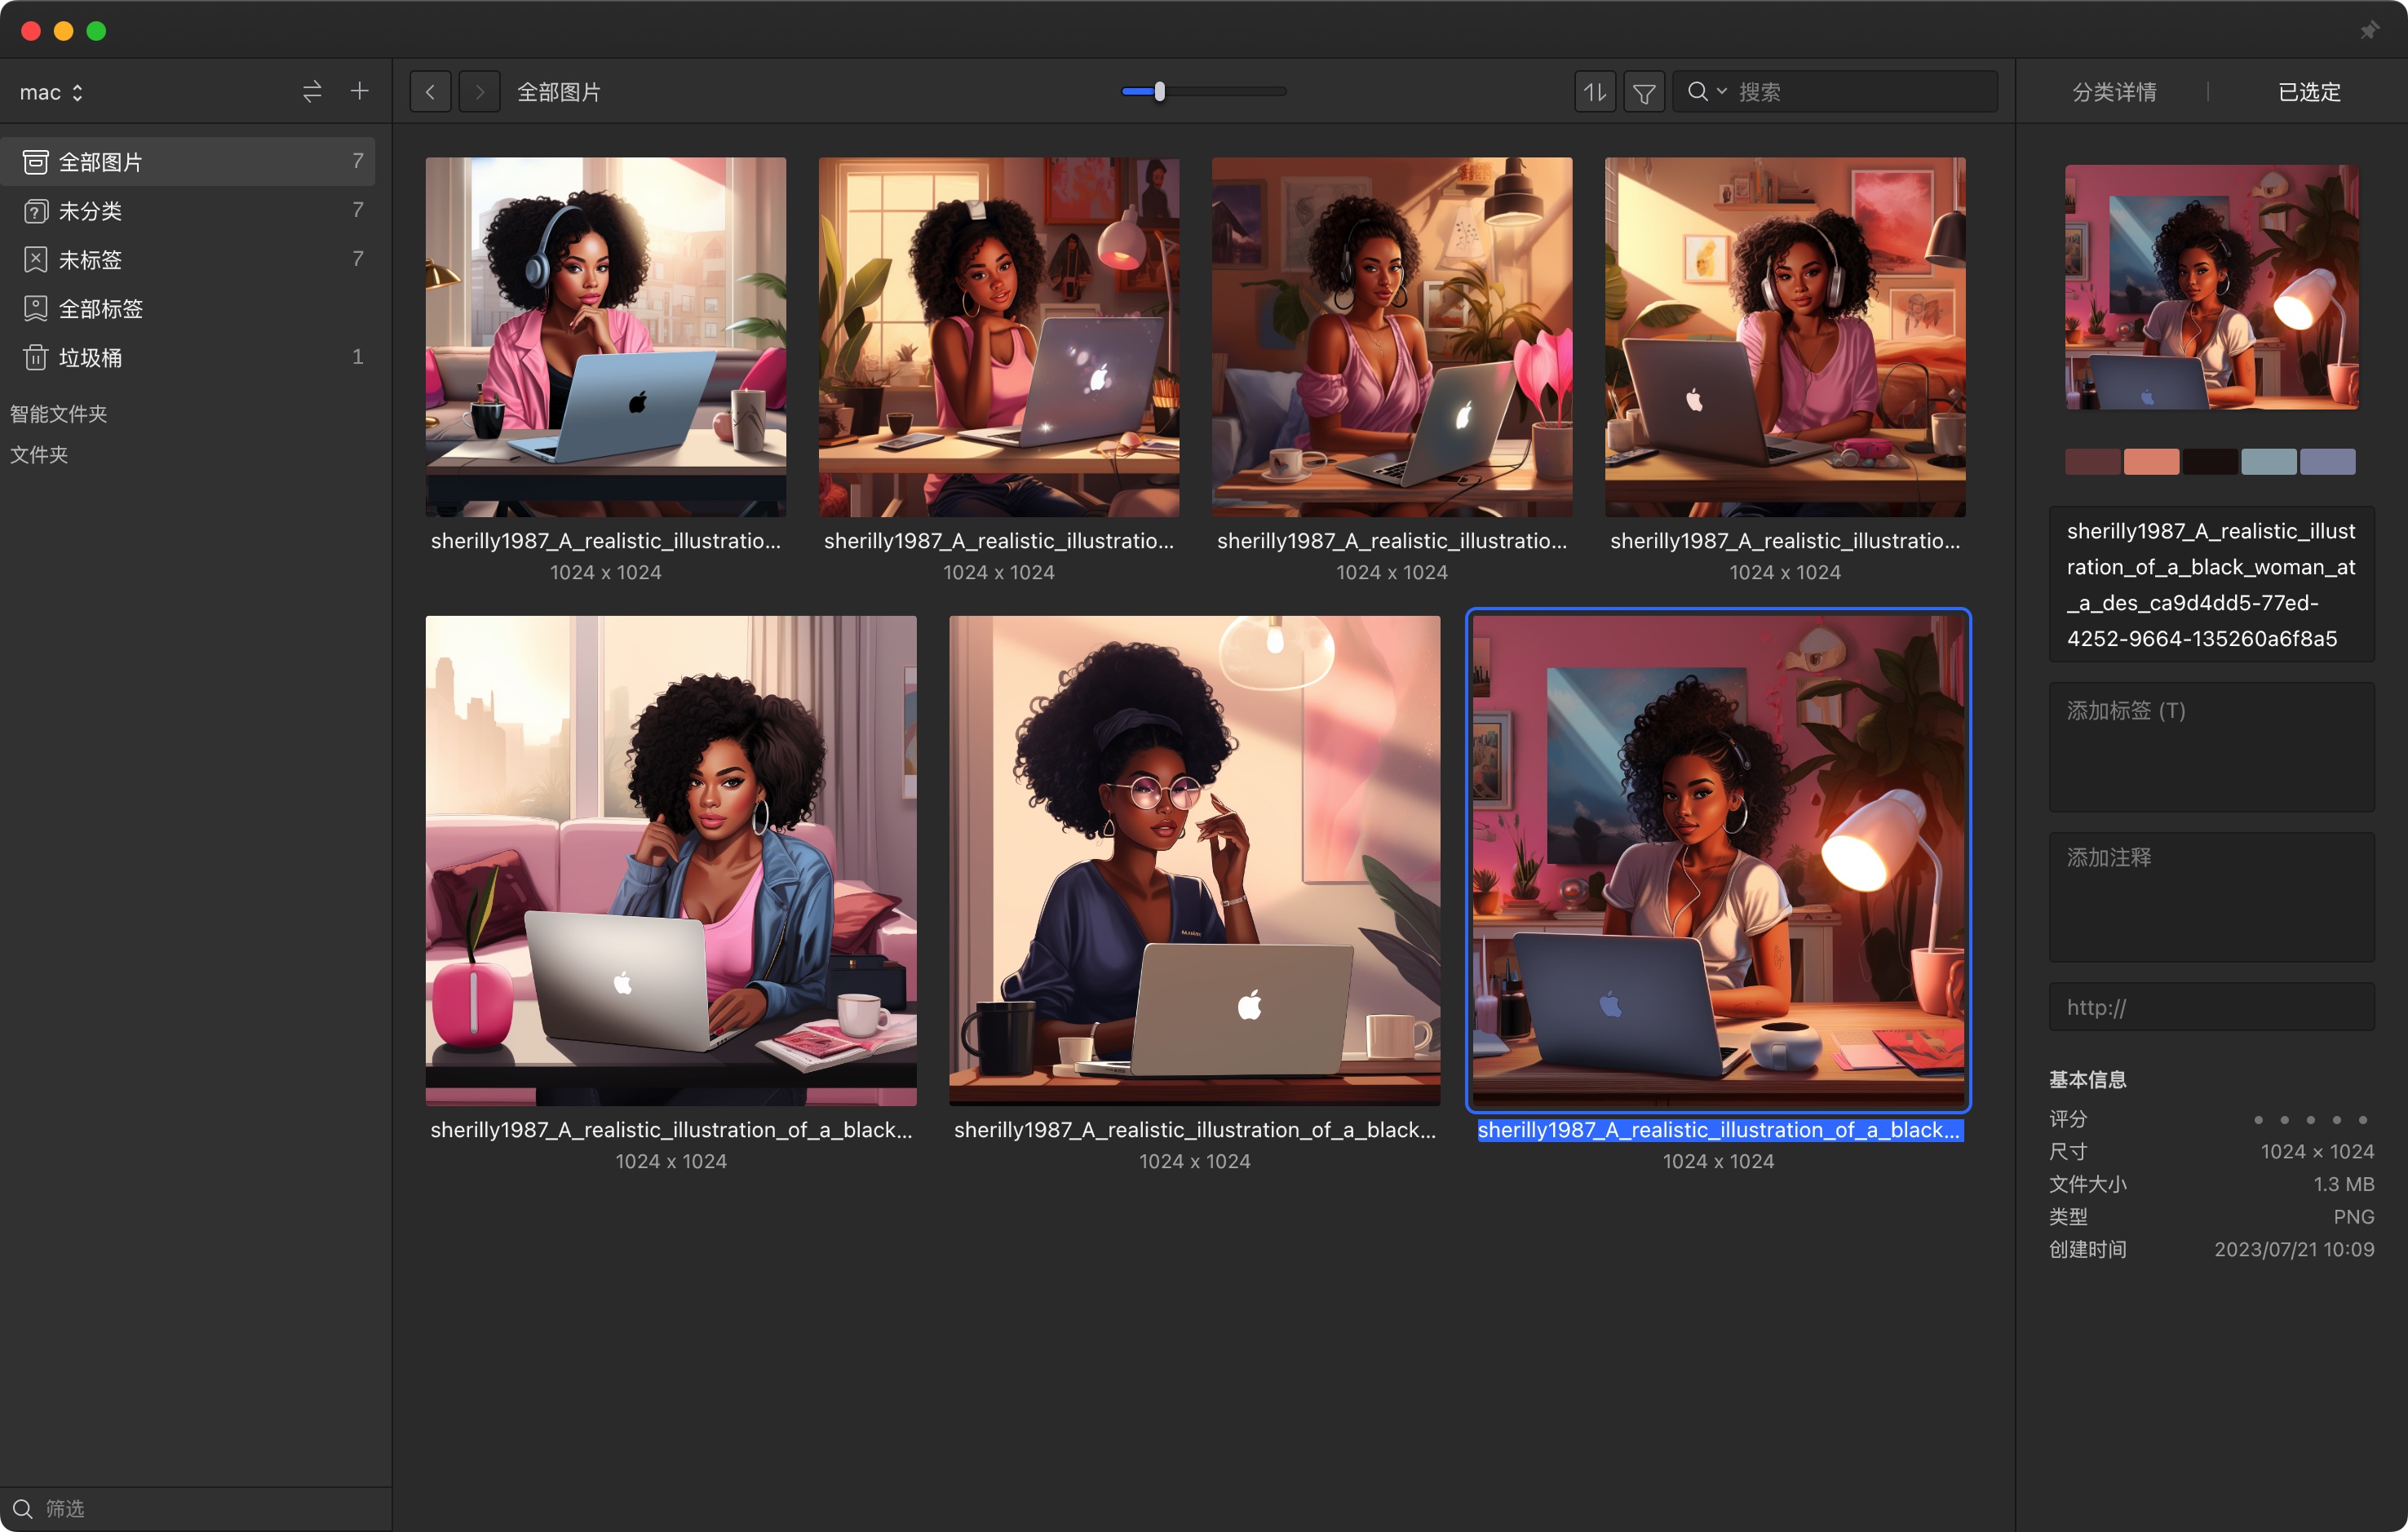Image resolution: width=2408 pixels, height=1532 pixels.
Task: Open the trash (垃圾桶) folder
Action: 90,357
